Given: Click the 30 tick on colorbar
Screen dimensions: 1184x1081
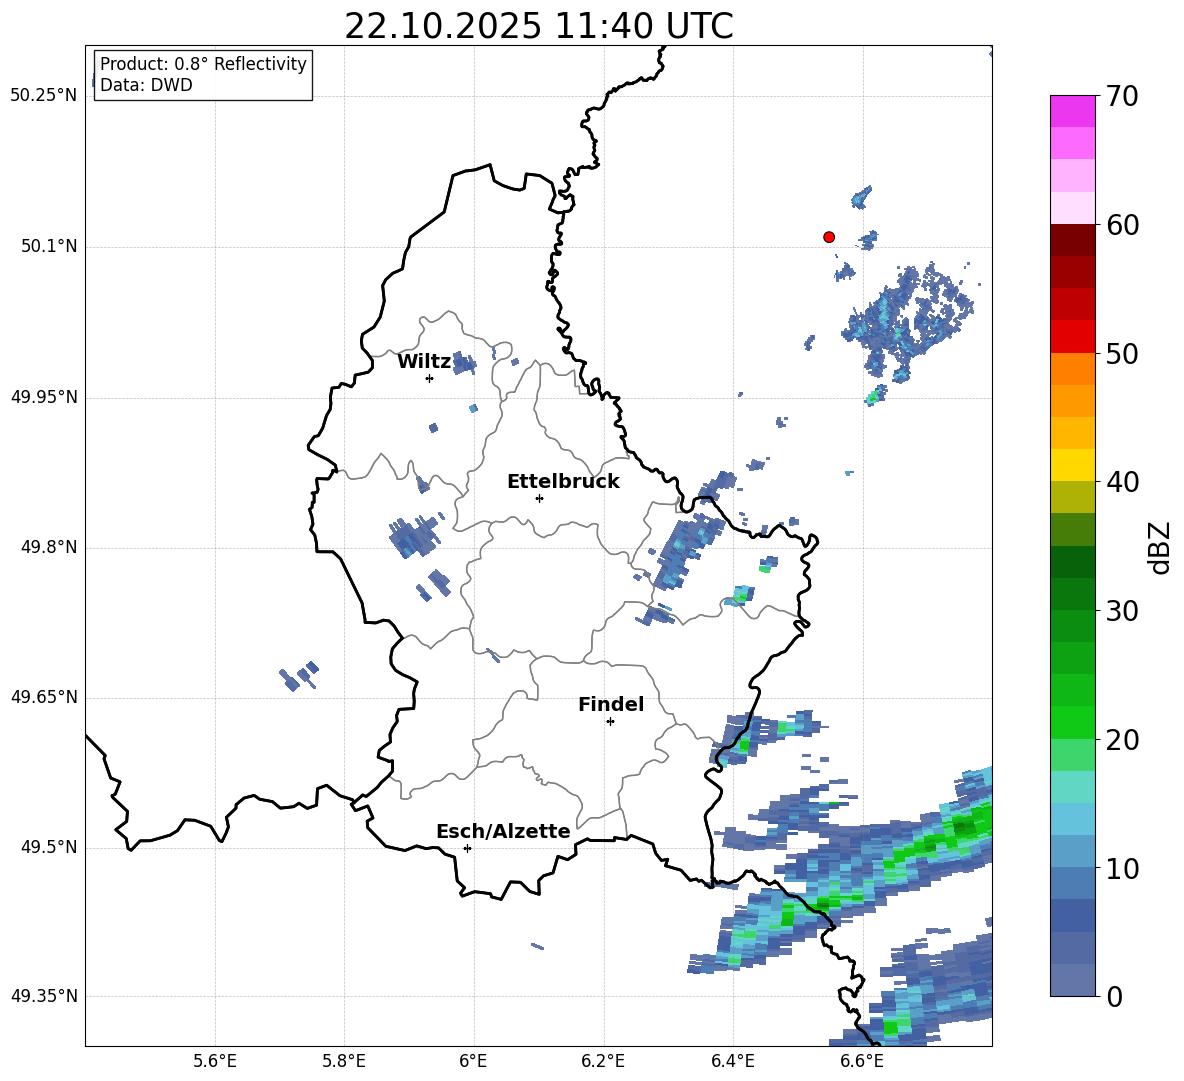Looking at the screenshot, I should tap(1122, 611).
